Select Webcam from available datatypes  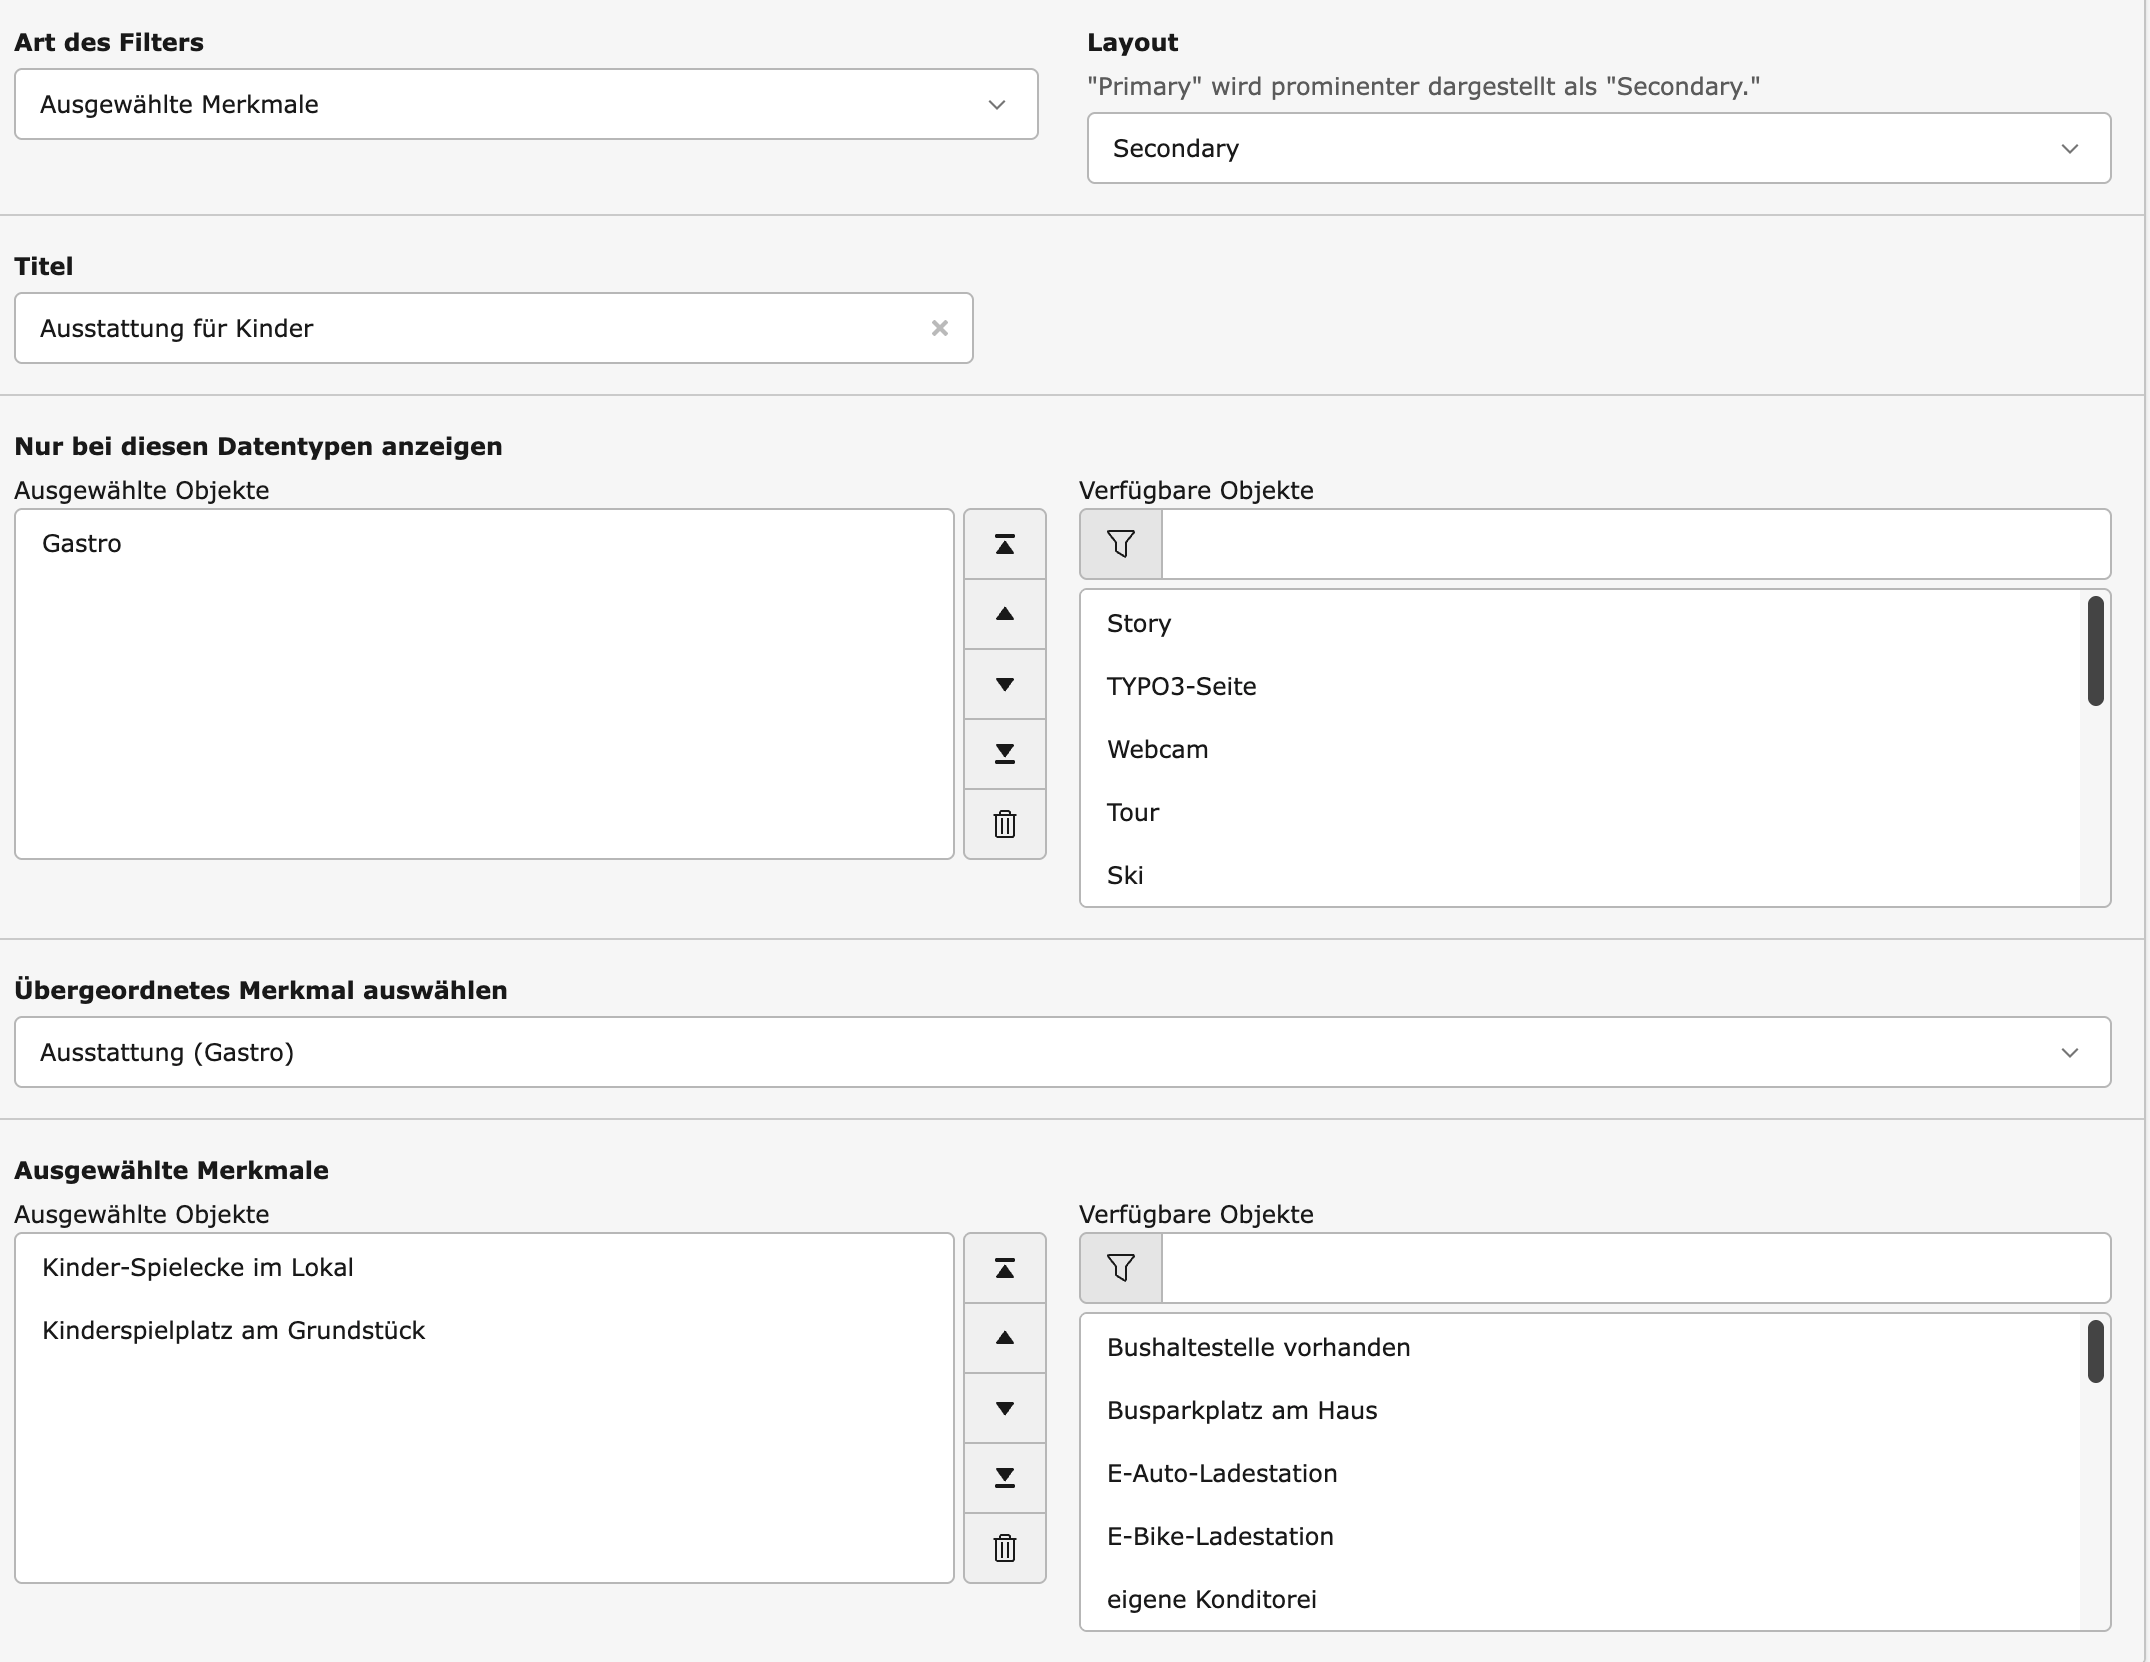click(x=1157, y=749)
